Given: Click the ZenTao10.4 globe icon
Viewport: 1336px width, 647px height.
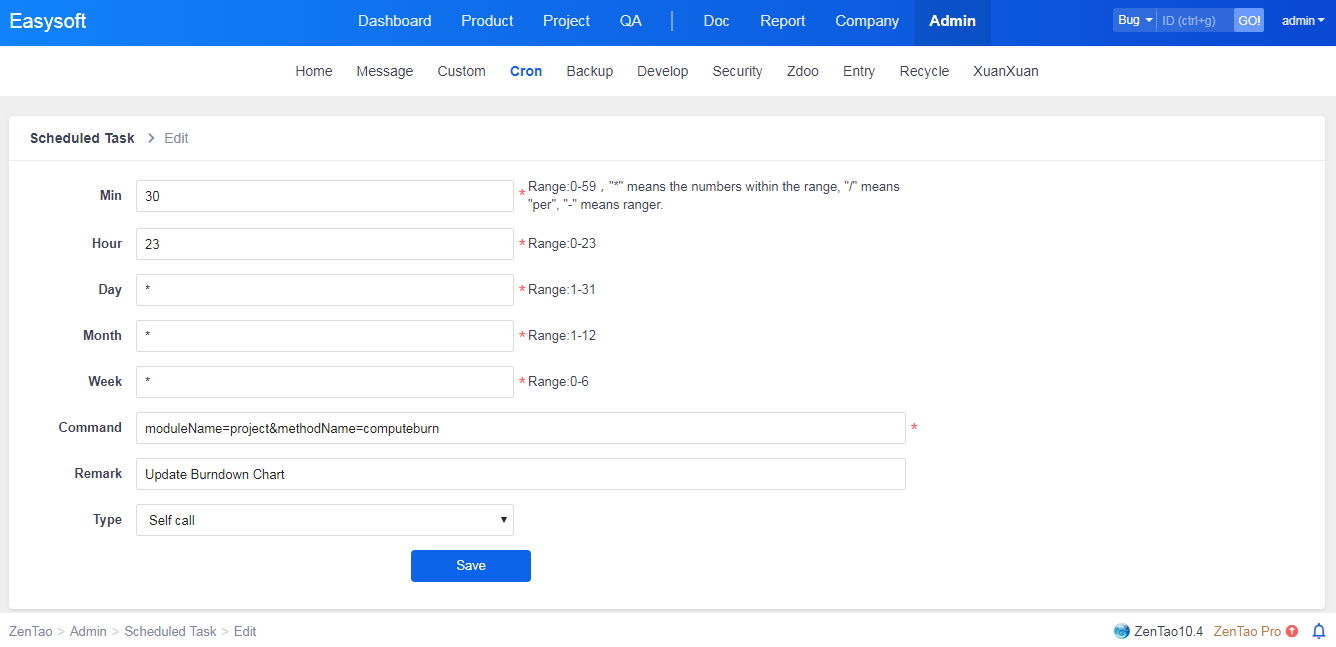Looking at the screenshot, I should [x=1121, y=631].
